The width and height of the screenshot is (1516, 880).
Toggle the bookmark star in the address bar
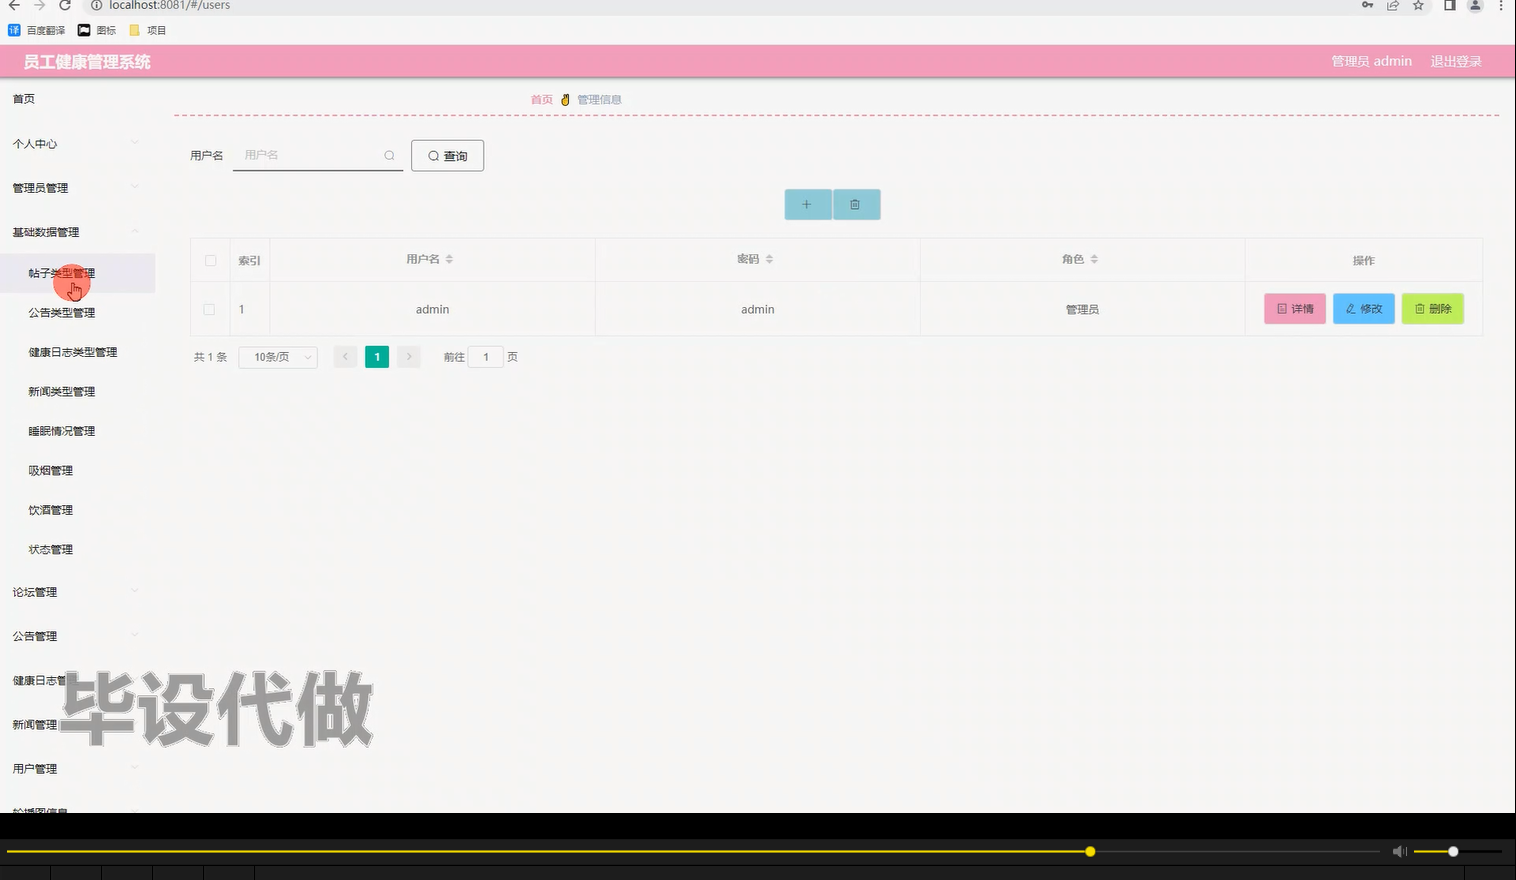click(1417, 6)
